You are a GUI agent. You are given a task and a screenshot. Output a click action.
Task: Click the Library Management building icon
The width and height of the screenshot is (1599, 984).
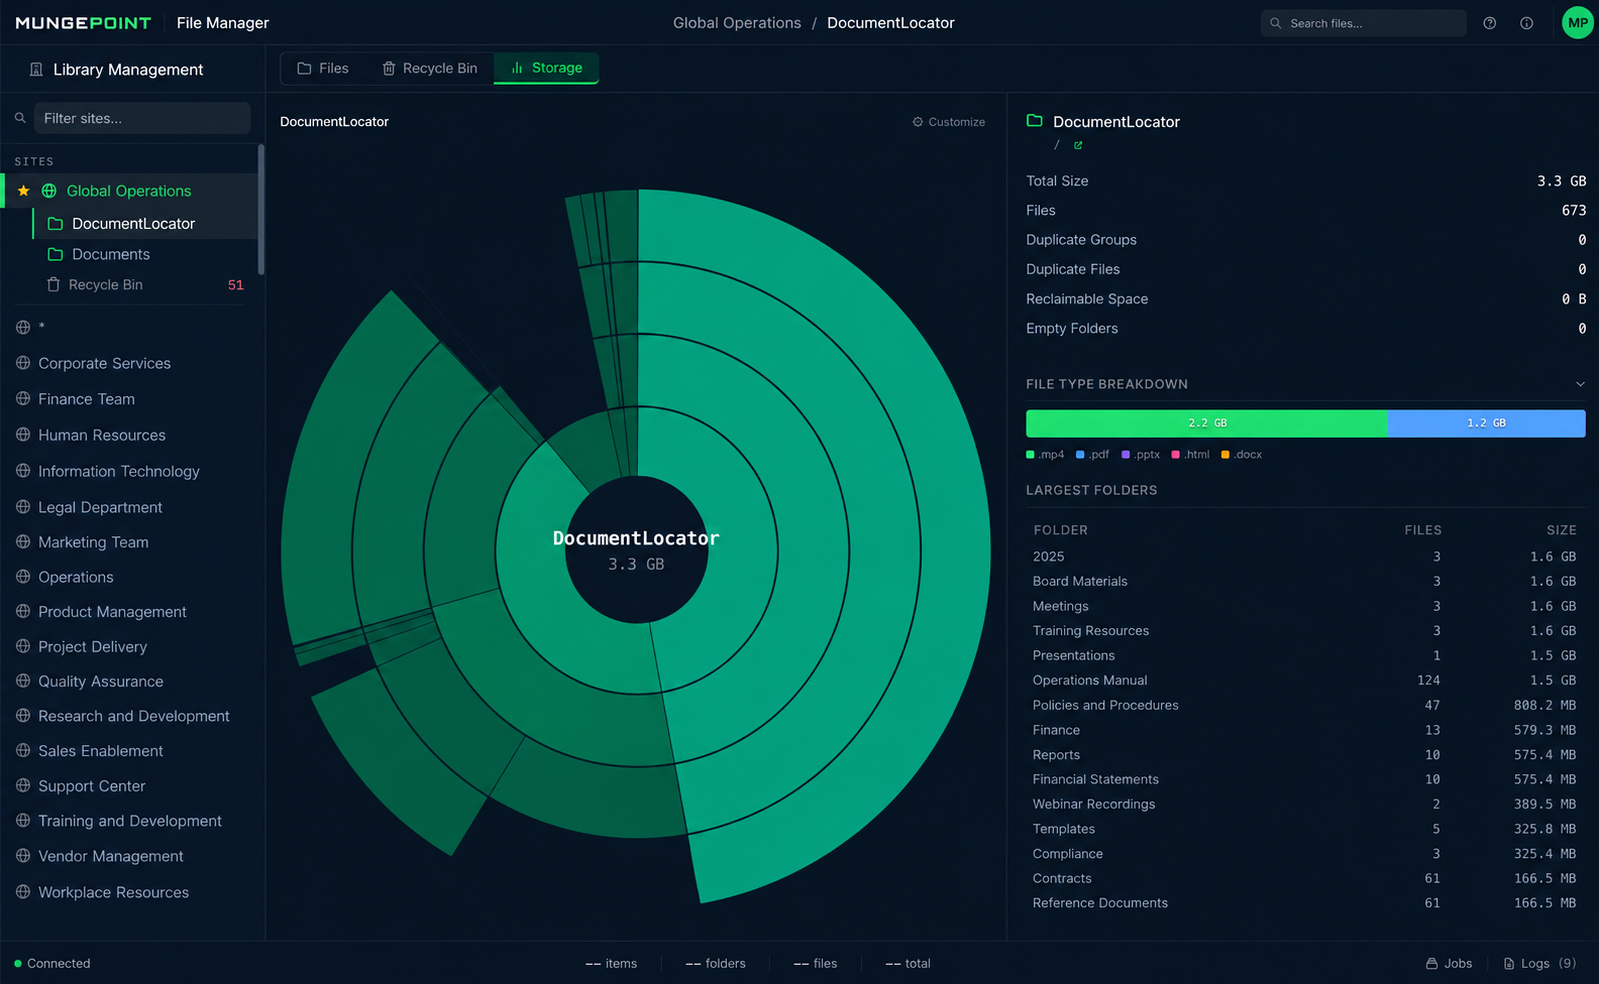point(36,70)
